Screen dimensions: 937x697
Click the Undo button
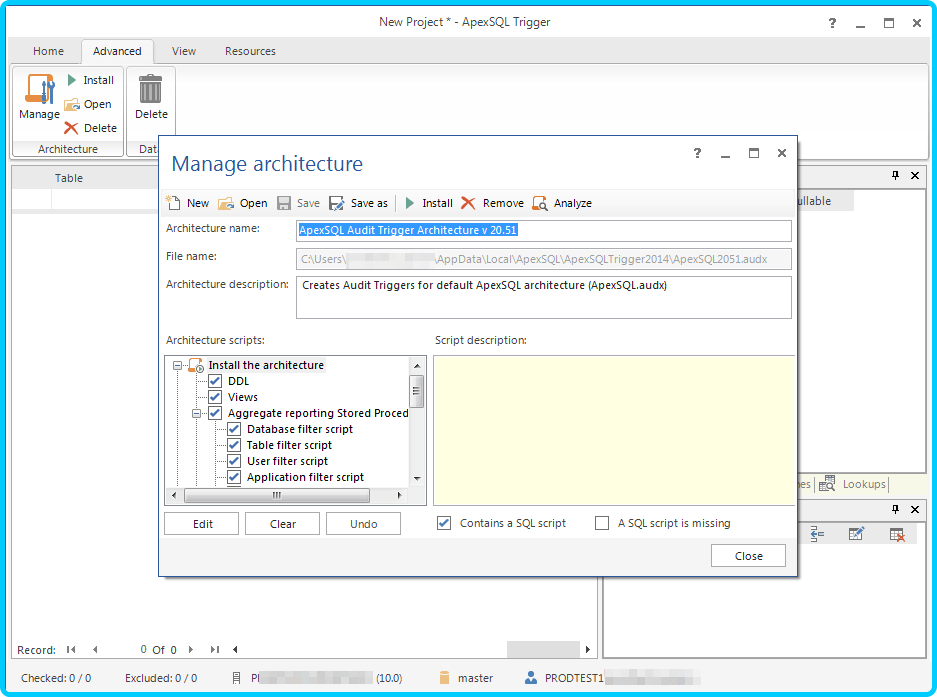tap(363, 524)
